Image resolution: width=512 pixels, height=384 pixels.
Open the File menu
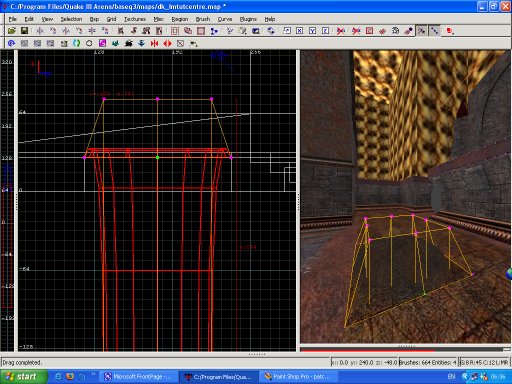point(13,19)
